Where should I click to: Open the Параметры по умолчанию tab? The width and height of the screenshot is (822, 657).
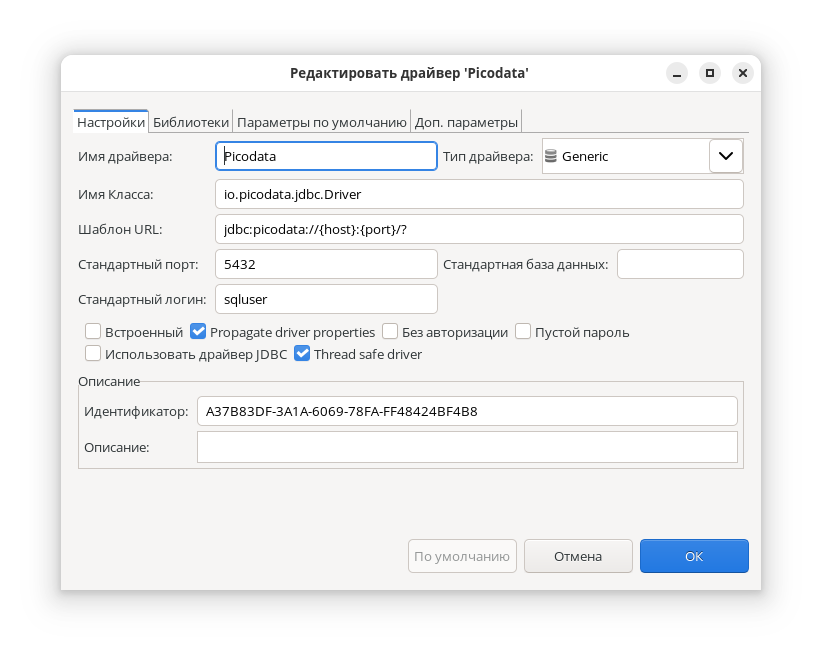pyautogui.click(x=322, y=121)
